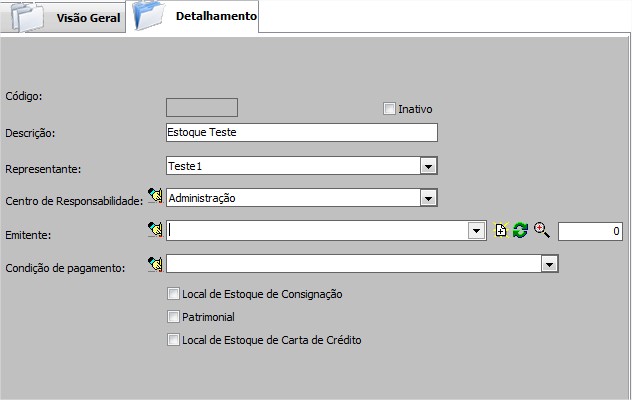Expand the Centro de Responsabilidade dropdown arrow
This screenshot has height=400, width=632.
pos(428,198)
